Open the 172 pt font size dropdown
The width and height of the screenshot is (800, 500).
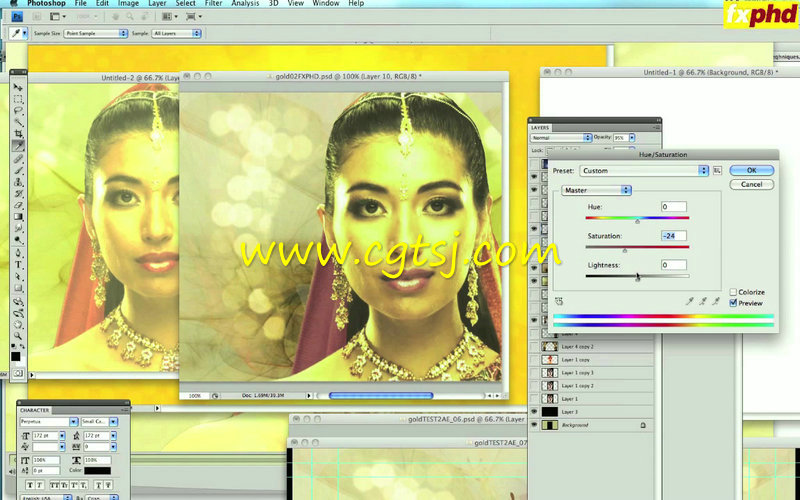[x=62, y=436]
